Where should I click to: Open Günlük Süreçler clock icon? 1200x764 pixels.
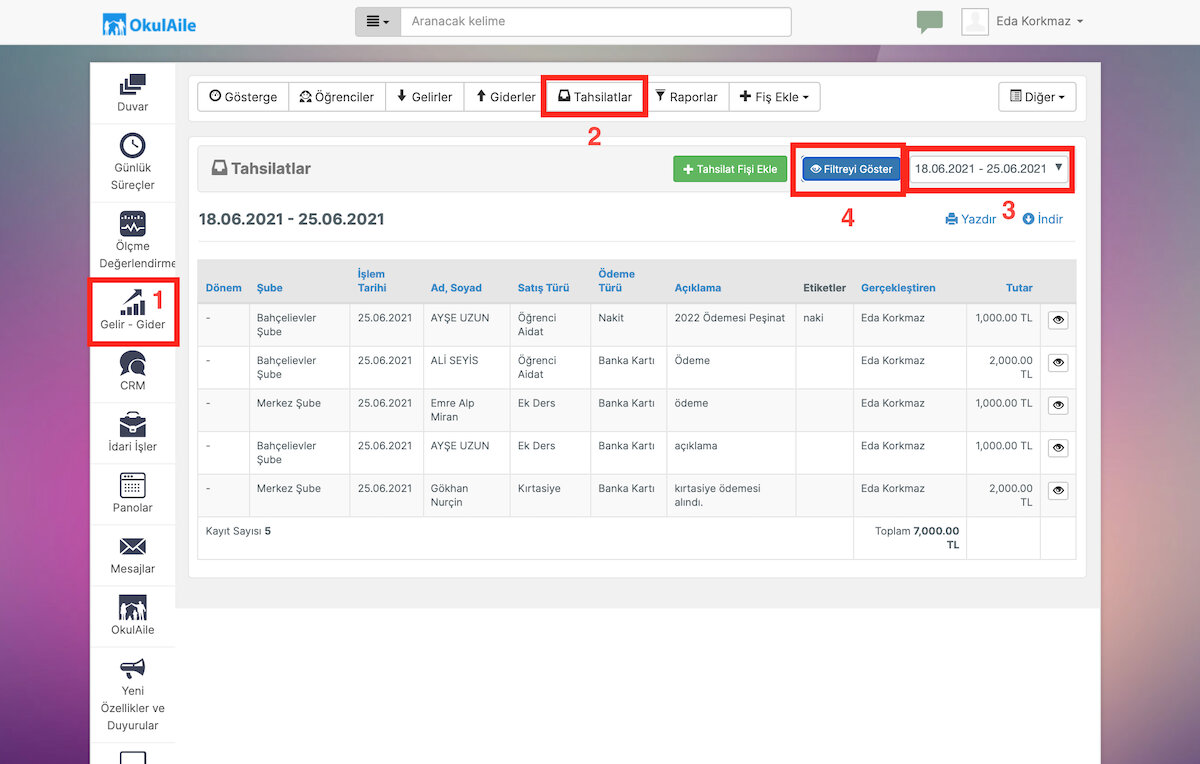pos(132,146)
